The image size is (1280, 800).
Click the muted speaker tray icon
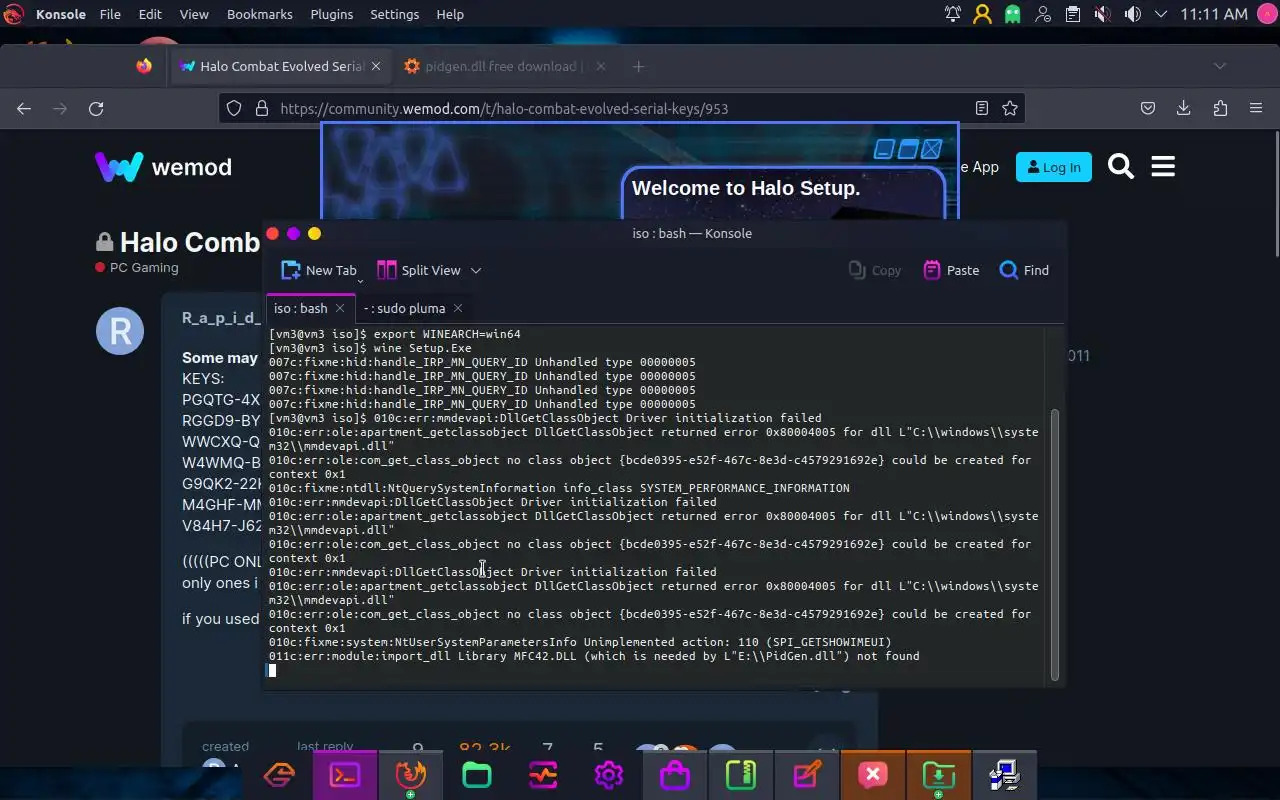pos(1102,14)
